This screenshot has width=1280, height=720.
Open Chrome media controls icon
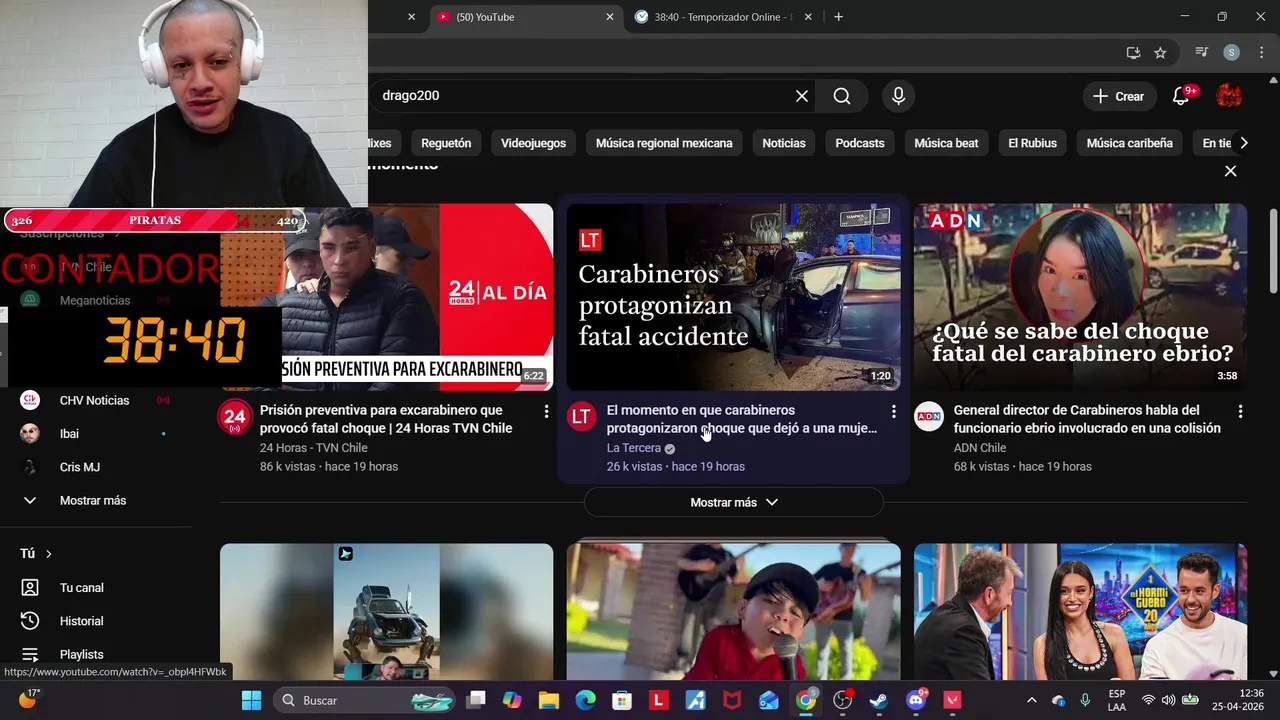(1203, 53)
